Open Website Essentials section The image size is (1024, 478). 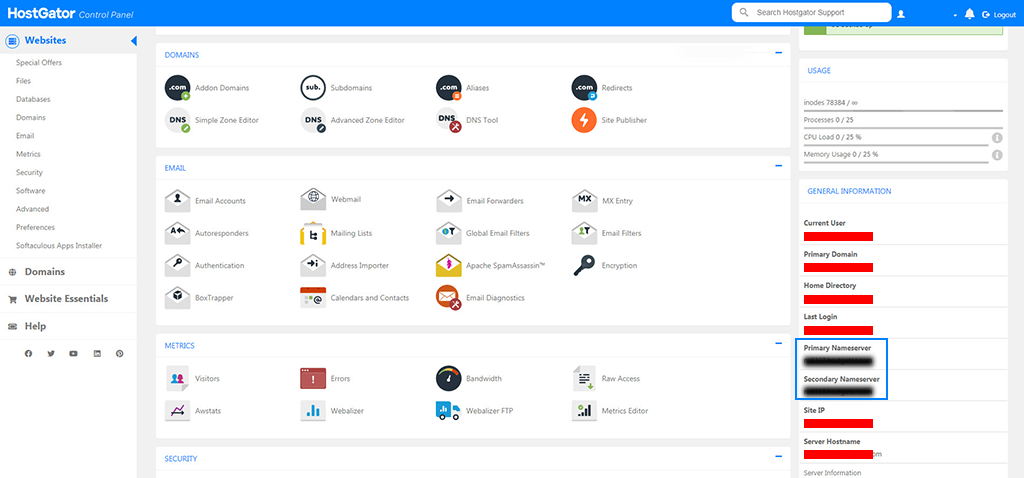click(x=68, y=298)
